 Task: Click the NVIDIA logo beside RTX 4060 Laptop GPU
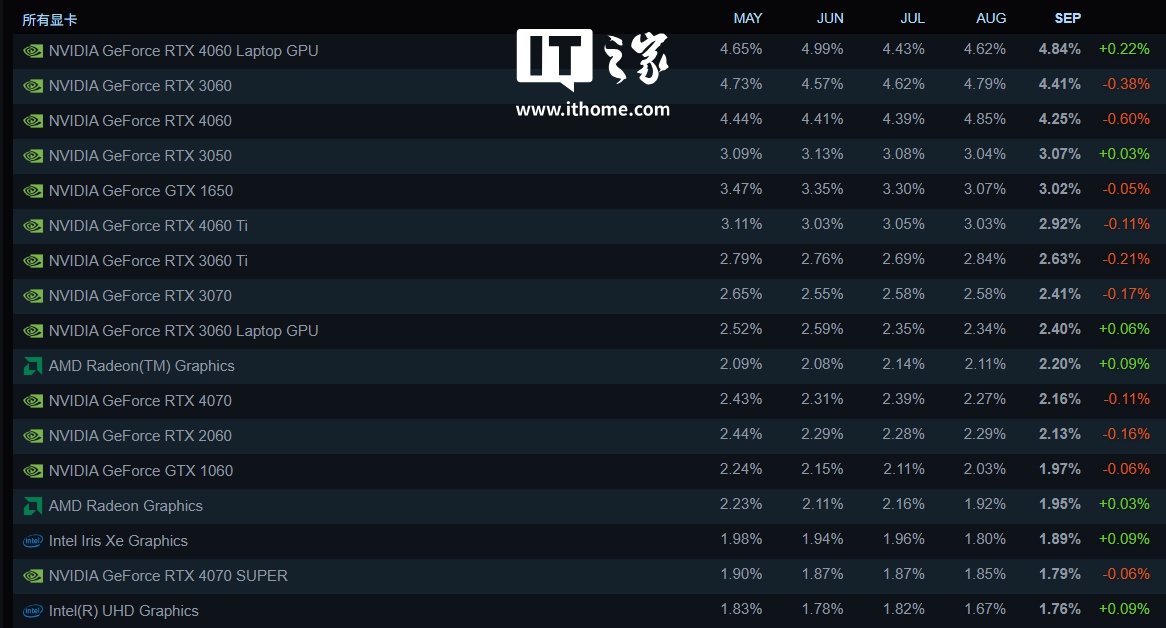(x=33, y=51)
